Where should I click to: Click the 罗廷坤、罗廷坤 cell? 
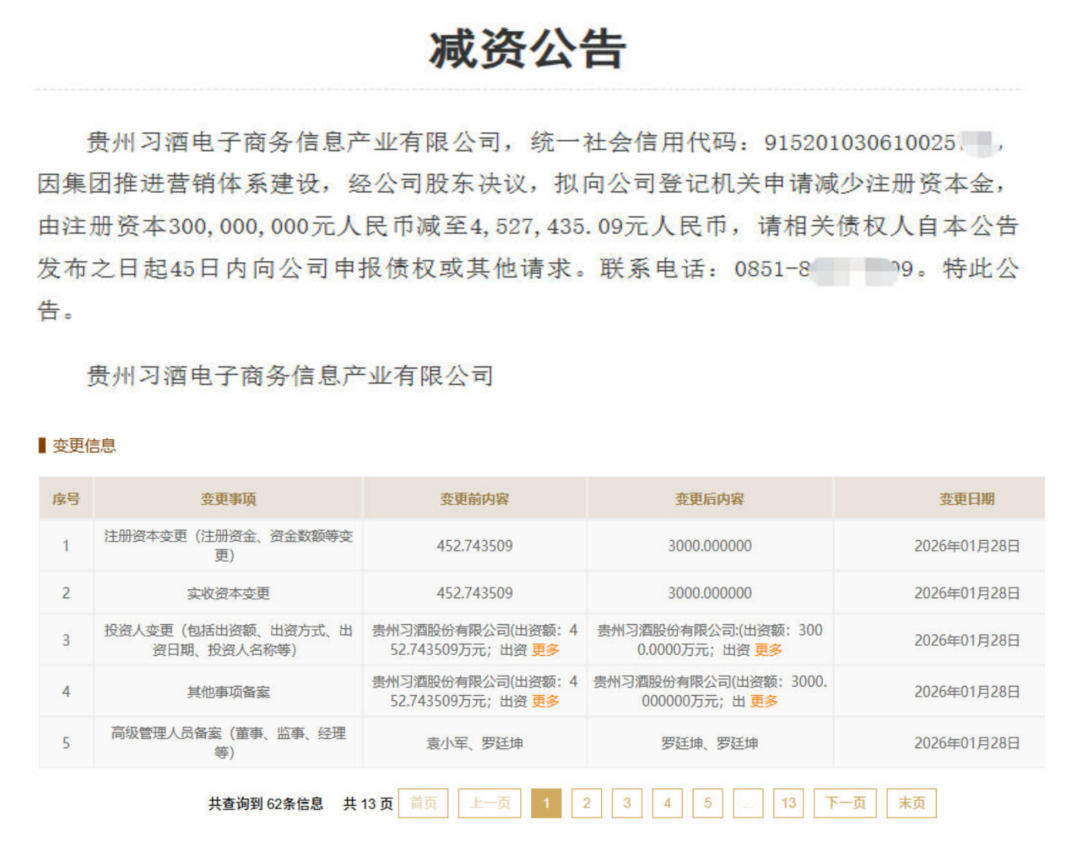[x=710, y=743]
